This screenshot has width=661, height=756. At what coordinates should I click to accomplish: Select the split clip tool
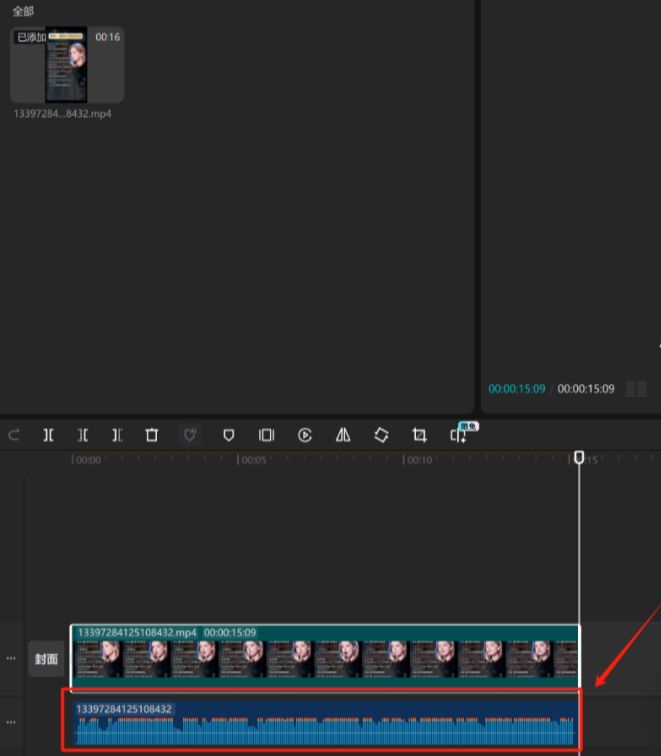(x=48, y=435)
